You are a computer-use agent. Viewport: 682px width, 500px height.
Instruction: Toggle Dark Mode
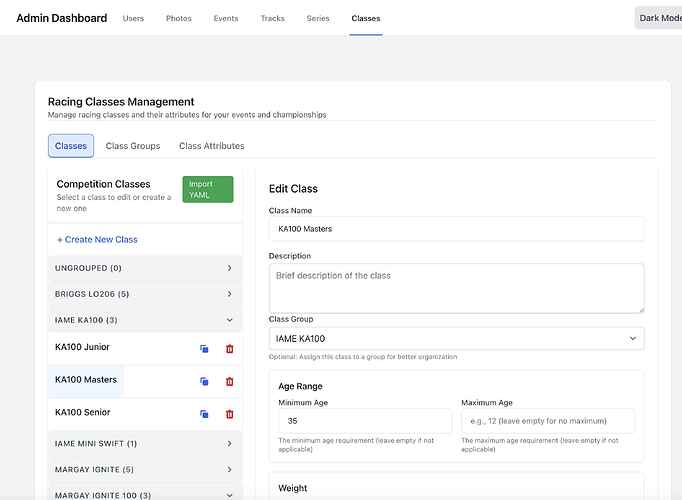click(x=659, y=18)
